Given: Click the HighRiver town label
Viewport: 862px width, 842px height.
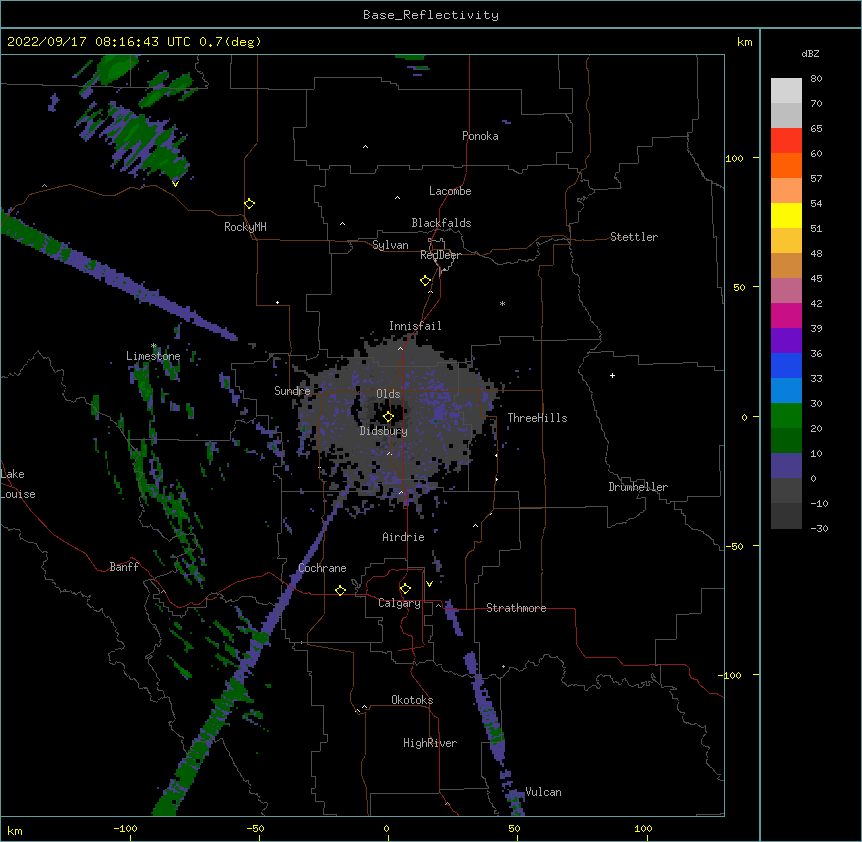Looking at the screenshot, I should point(430,743).
